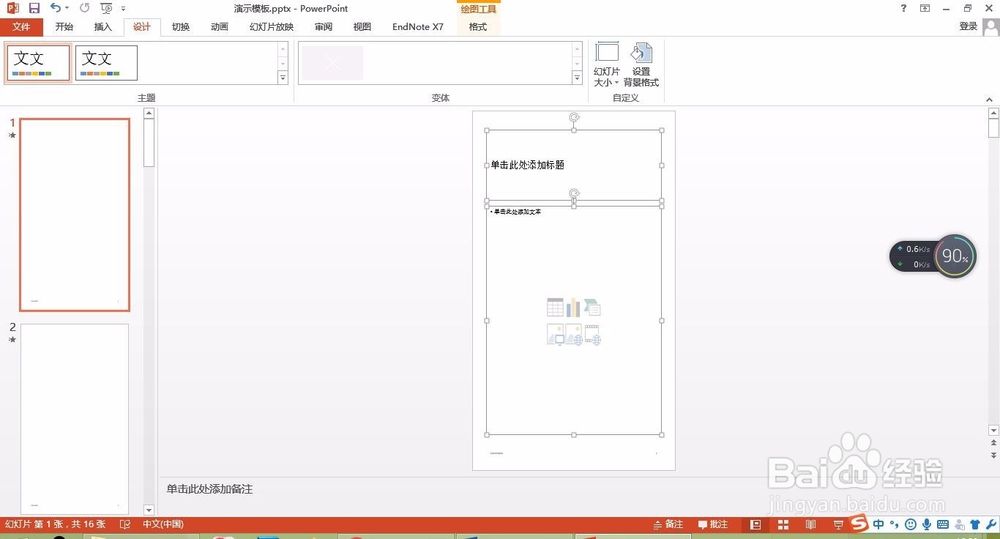Insert a picture via the placeholder picture icon
Image resolution: width=1000 pixels, height=539 pixels.
coord(555,334)
